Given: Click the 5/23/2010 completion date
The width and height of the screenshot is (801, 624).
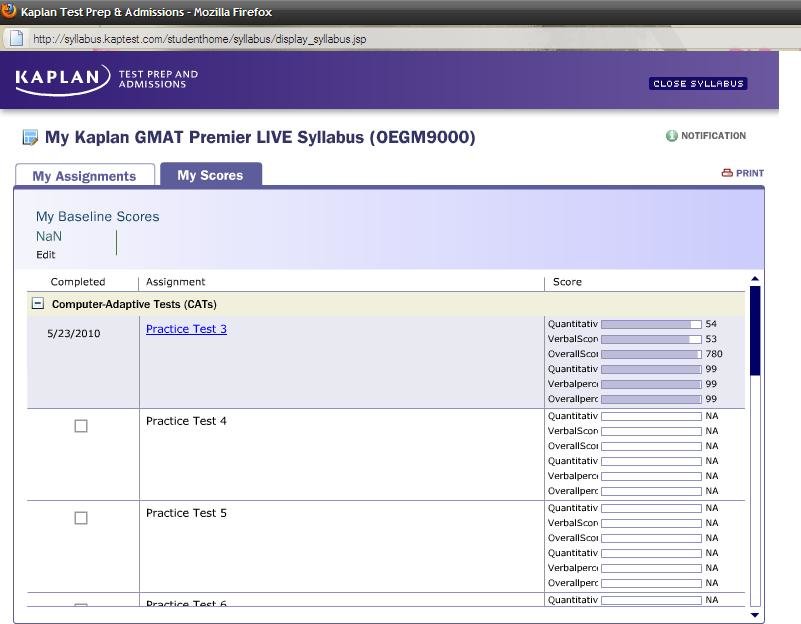Looking at the screenshot, I should click(74, 333).
